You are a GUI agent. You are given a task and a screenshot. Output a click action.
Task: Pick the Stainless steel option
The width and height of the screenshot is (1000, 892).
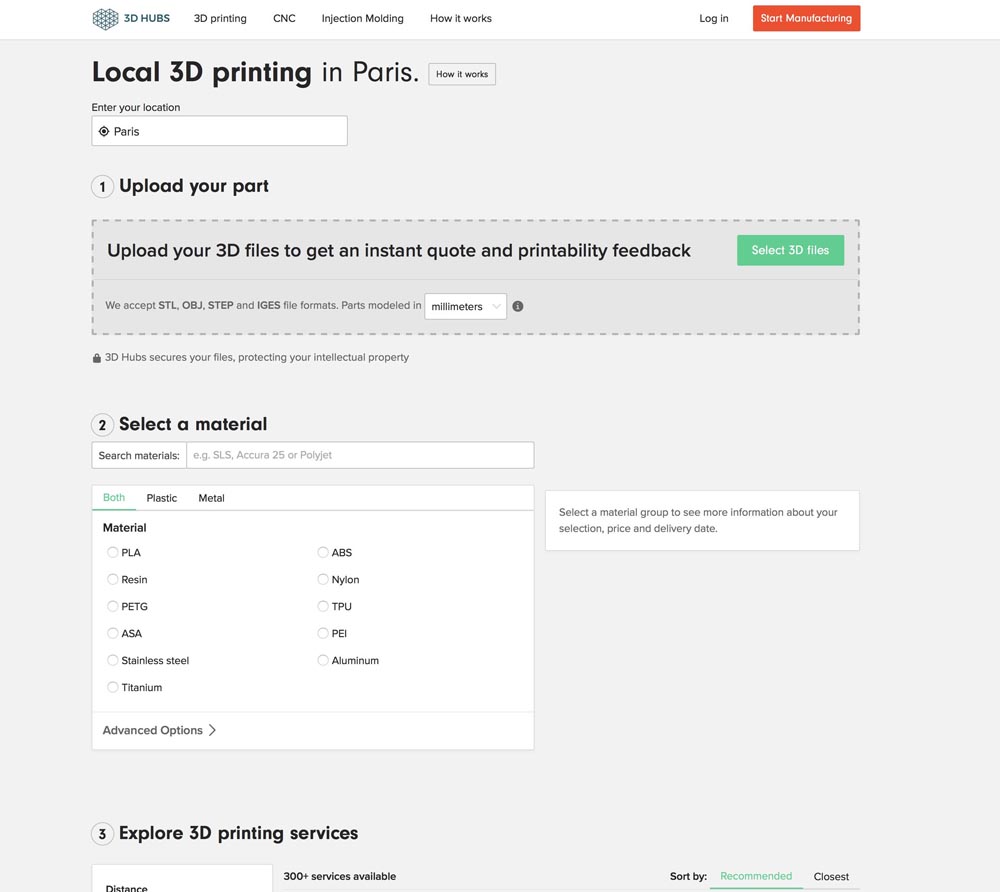113,660
